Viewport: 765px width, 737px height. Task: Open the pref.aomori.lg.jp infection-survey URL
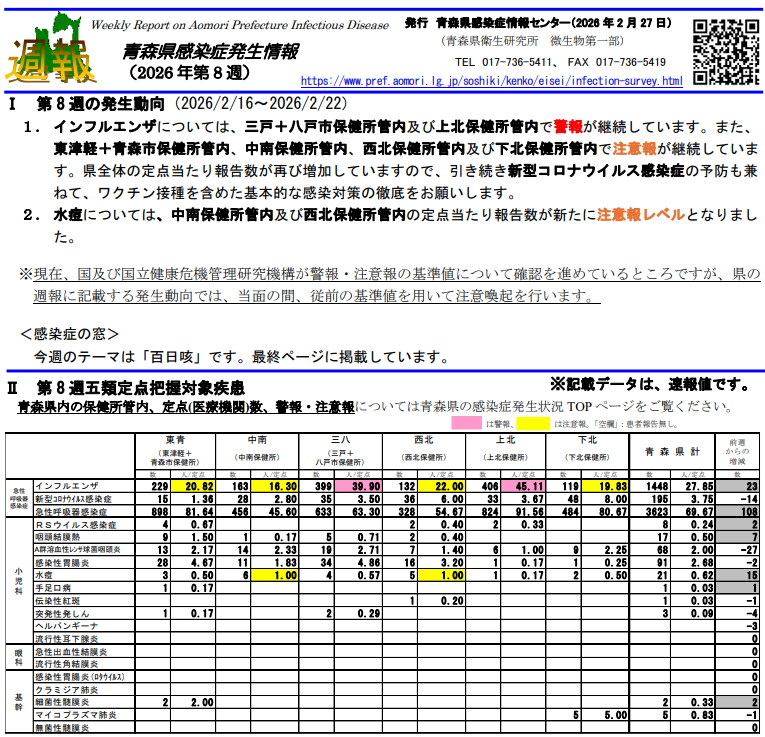click(x=491, y=81)
